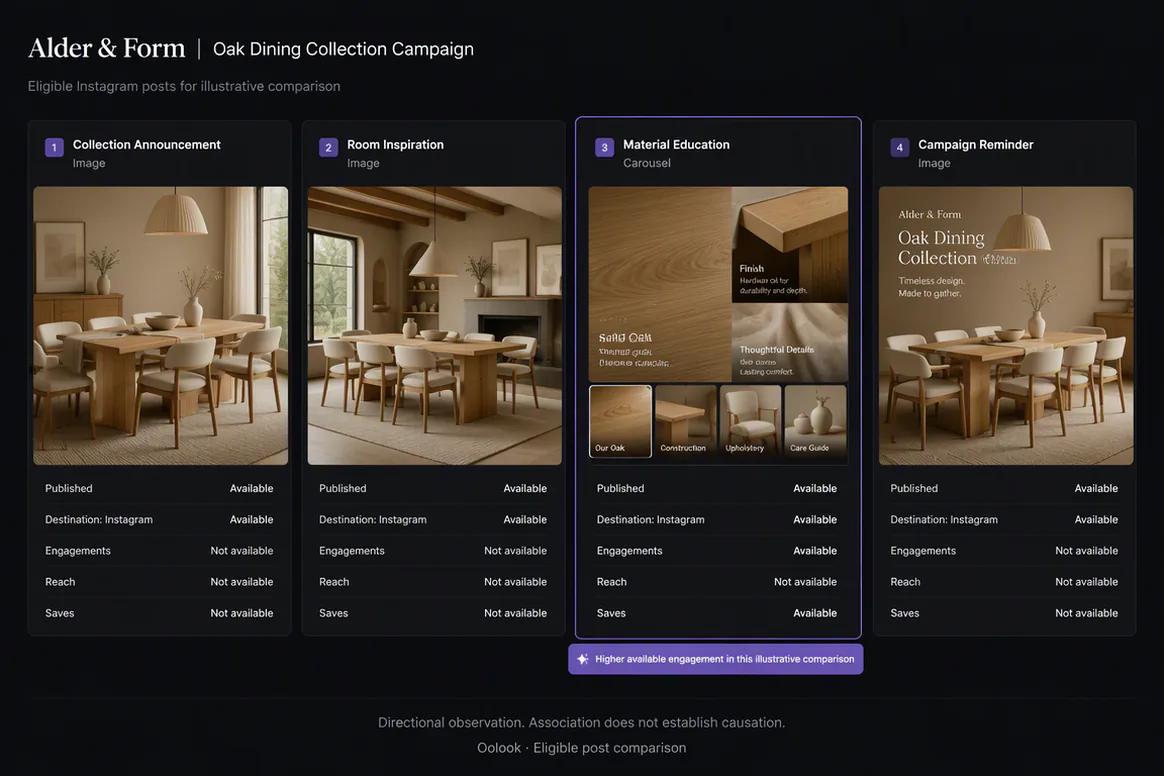The height and width of the screenshot is (776, 1164).
Task: Open the Campaign Reminder post image
Action: (1006, 325)
